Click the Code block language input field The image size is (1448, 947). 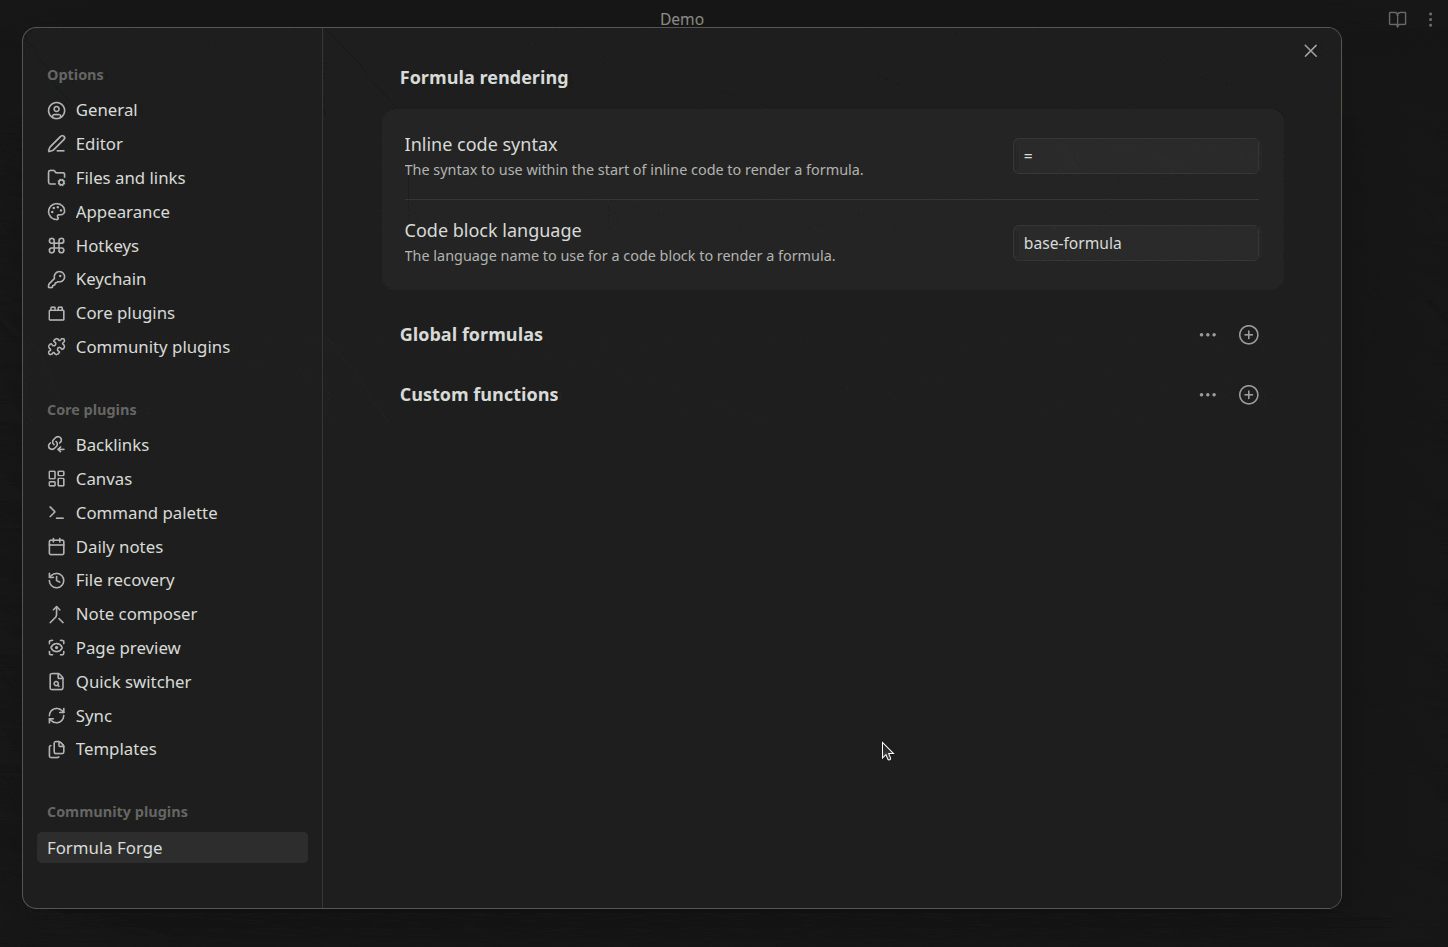(1135, 243)
